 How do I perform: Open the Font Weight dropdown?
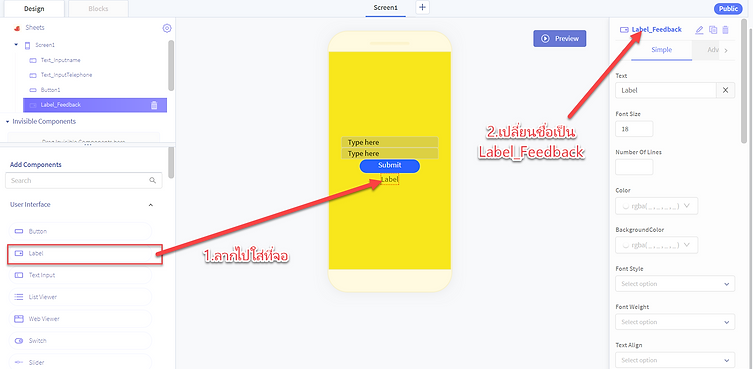675,322
